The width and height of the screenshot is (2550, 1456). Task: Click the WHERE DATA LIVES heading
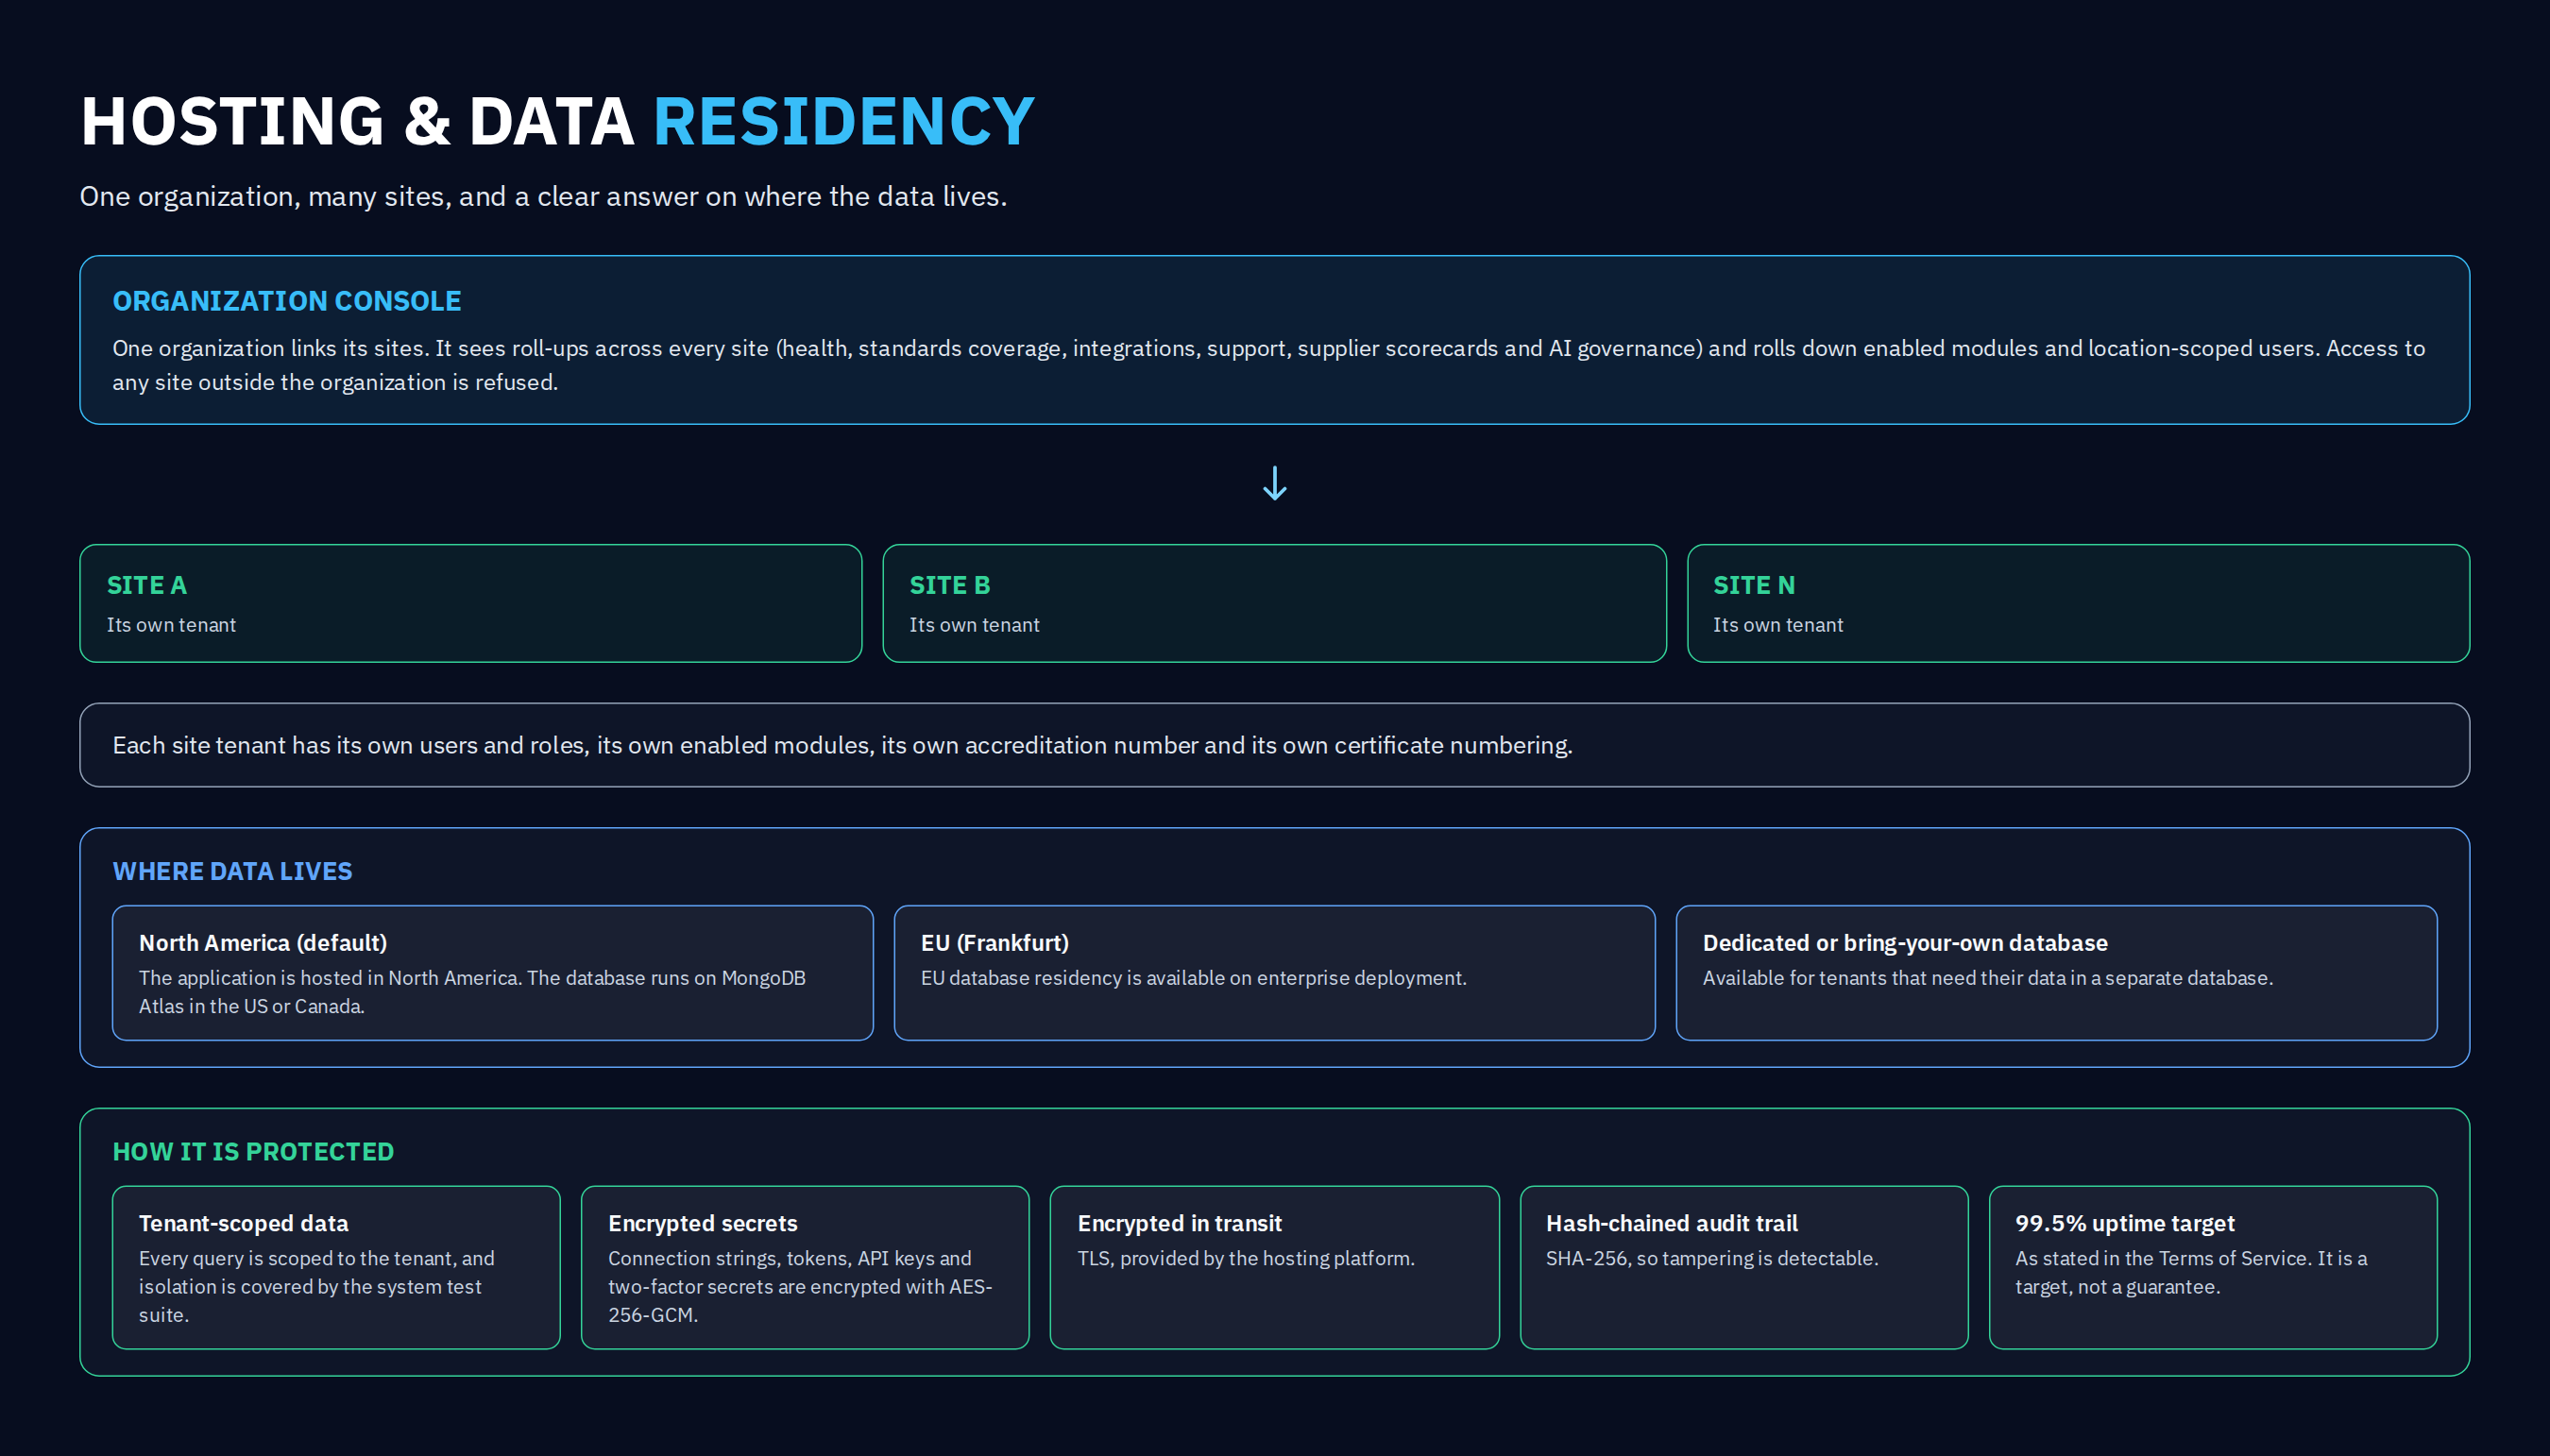click(x=232, y=871)
